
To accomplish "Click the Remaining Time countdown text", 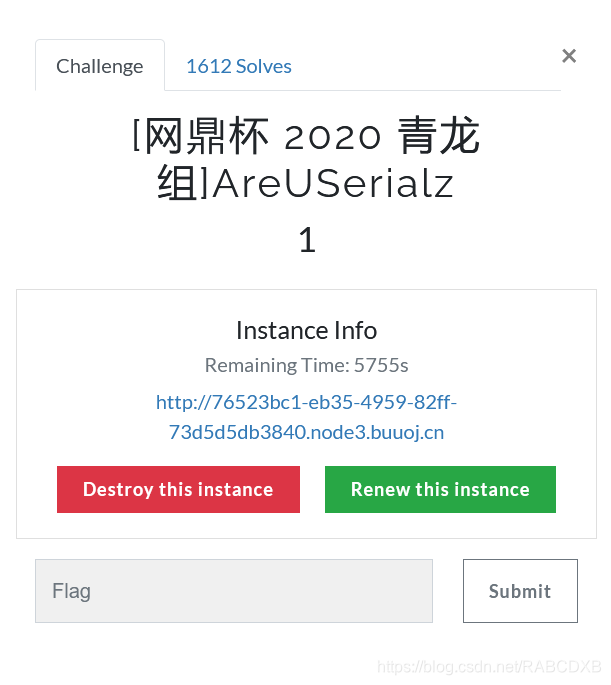I will coord(306,365).
